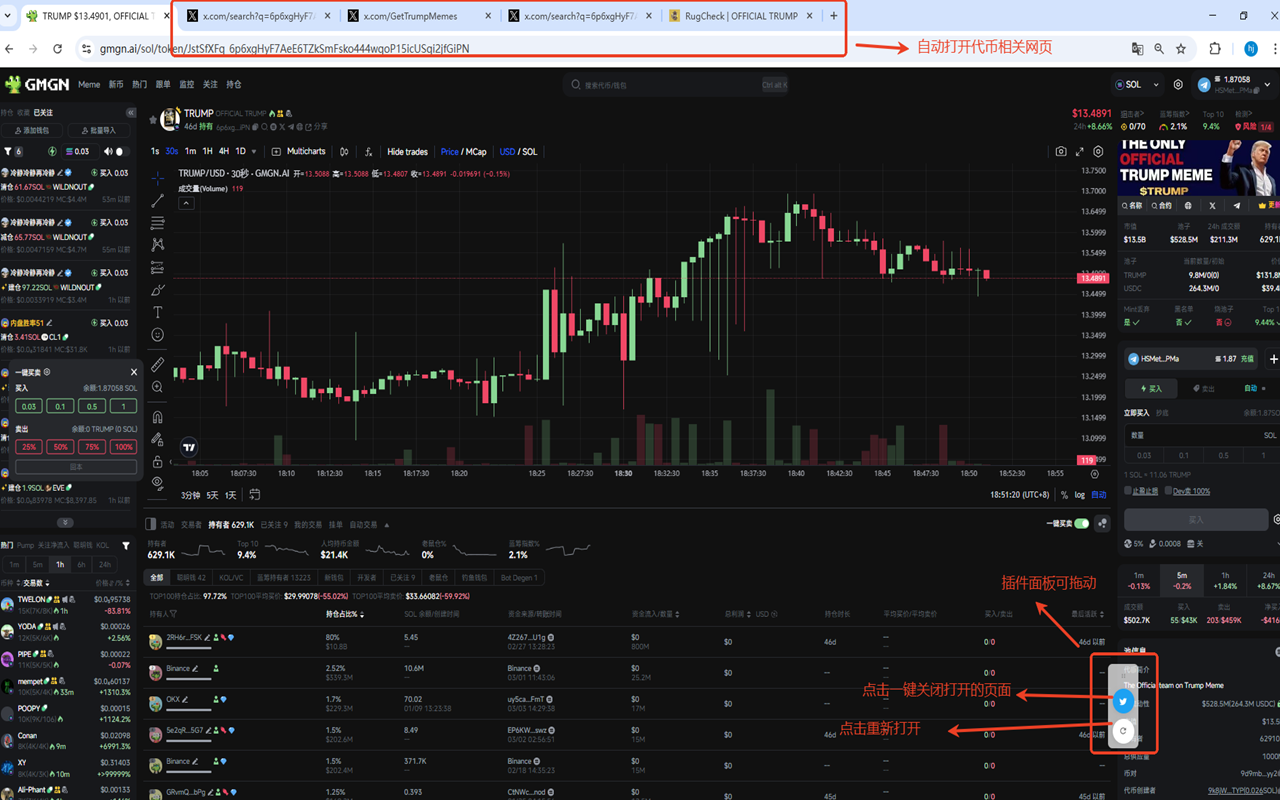Switch chart display to MCap
The width and height of the screenshot is (1280, 800).
click(475, 152)
